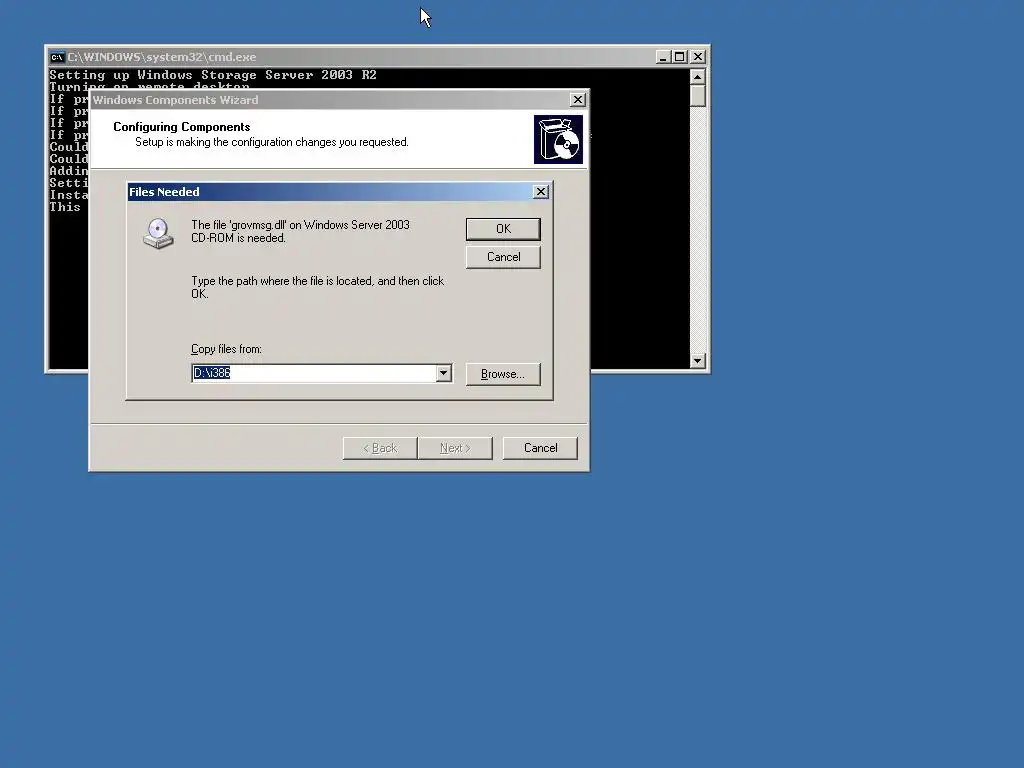Click the cmd.exe title bar icon
Viewport: 1024px width, 768px height.
pyautogui.click(x=57, y=57)
